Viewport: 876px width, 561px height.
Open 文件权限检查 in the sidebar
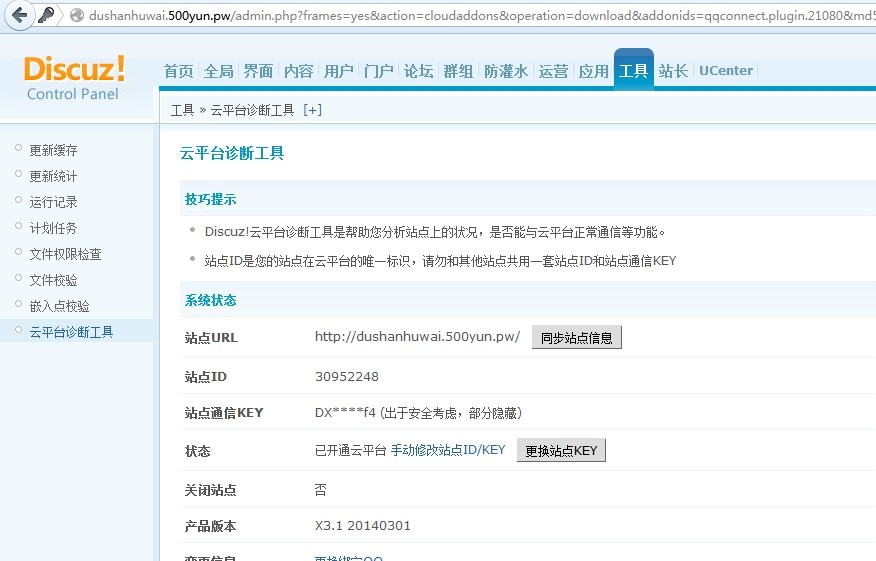(x=65, y=254)
